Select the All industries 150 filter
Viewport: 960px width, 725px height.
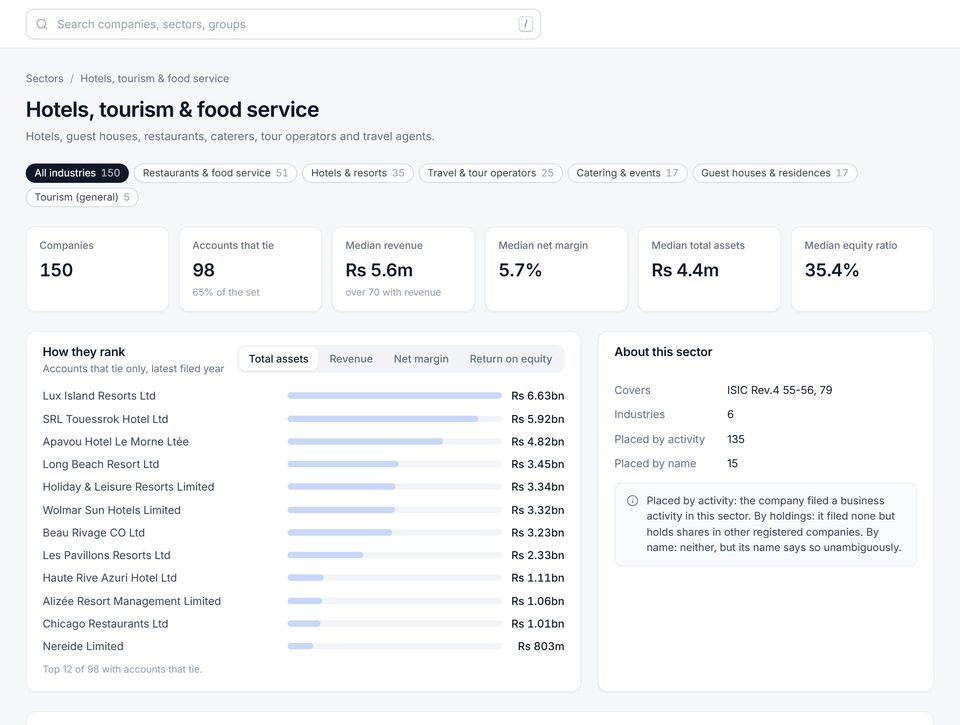77,173
